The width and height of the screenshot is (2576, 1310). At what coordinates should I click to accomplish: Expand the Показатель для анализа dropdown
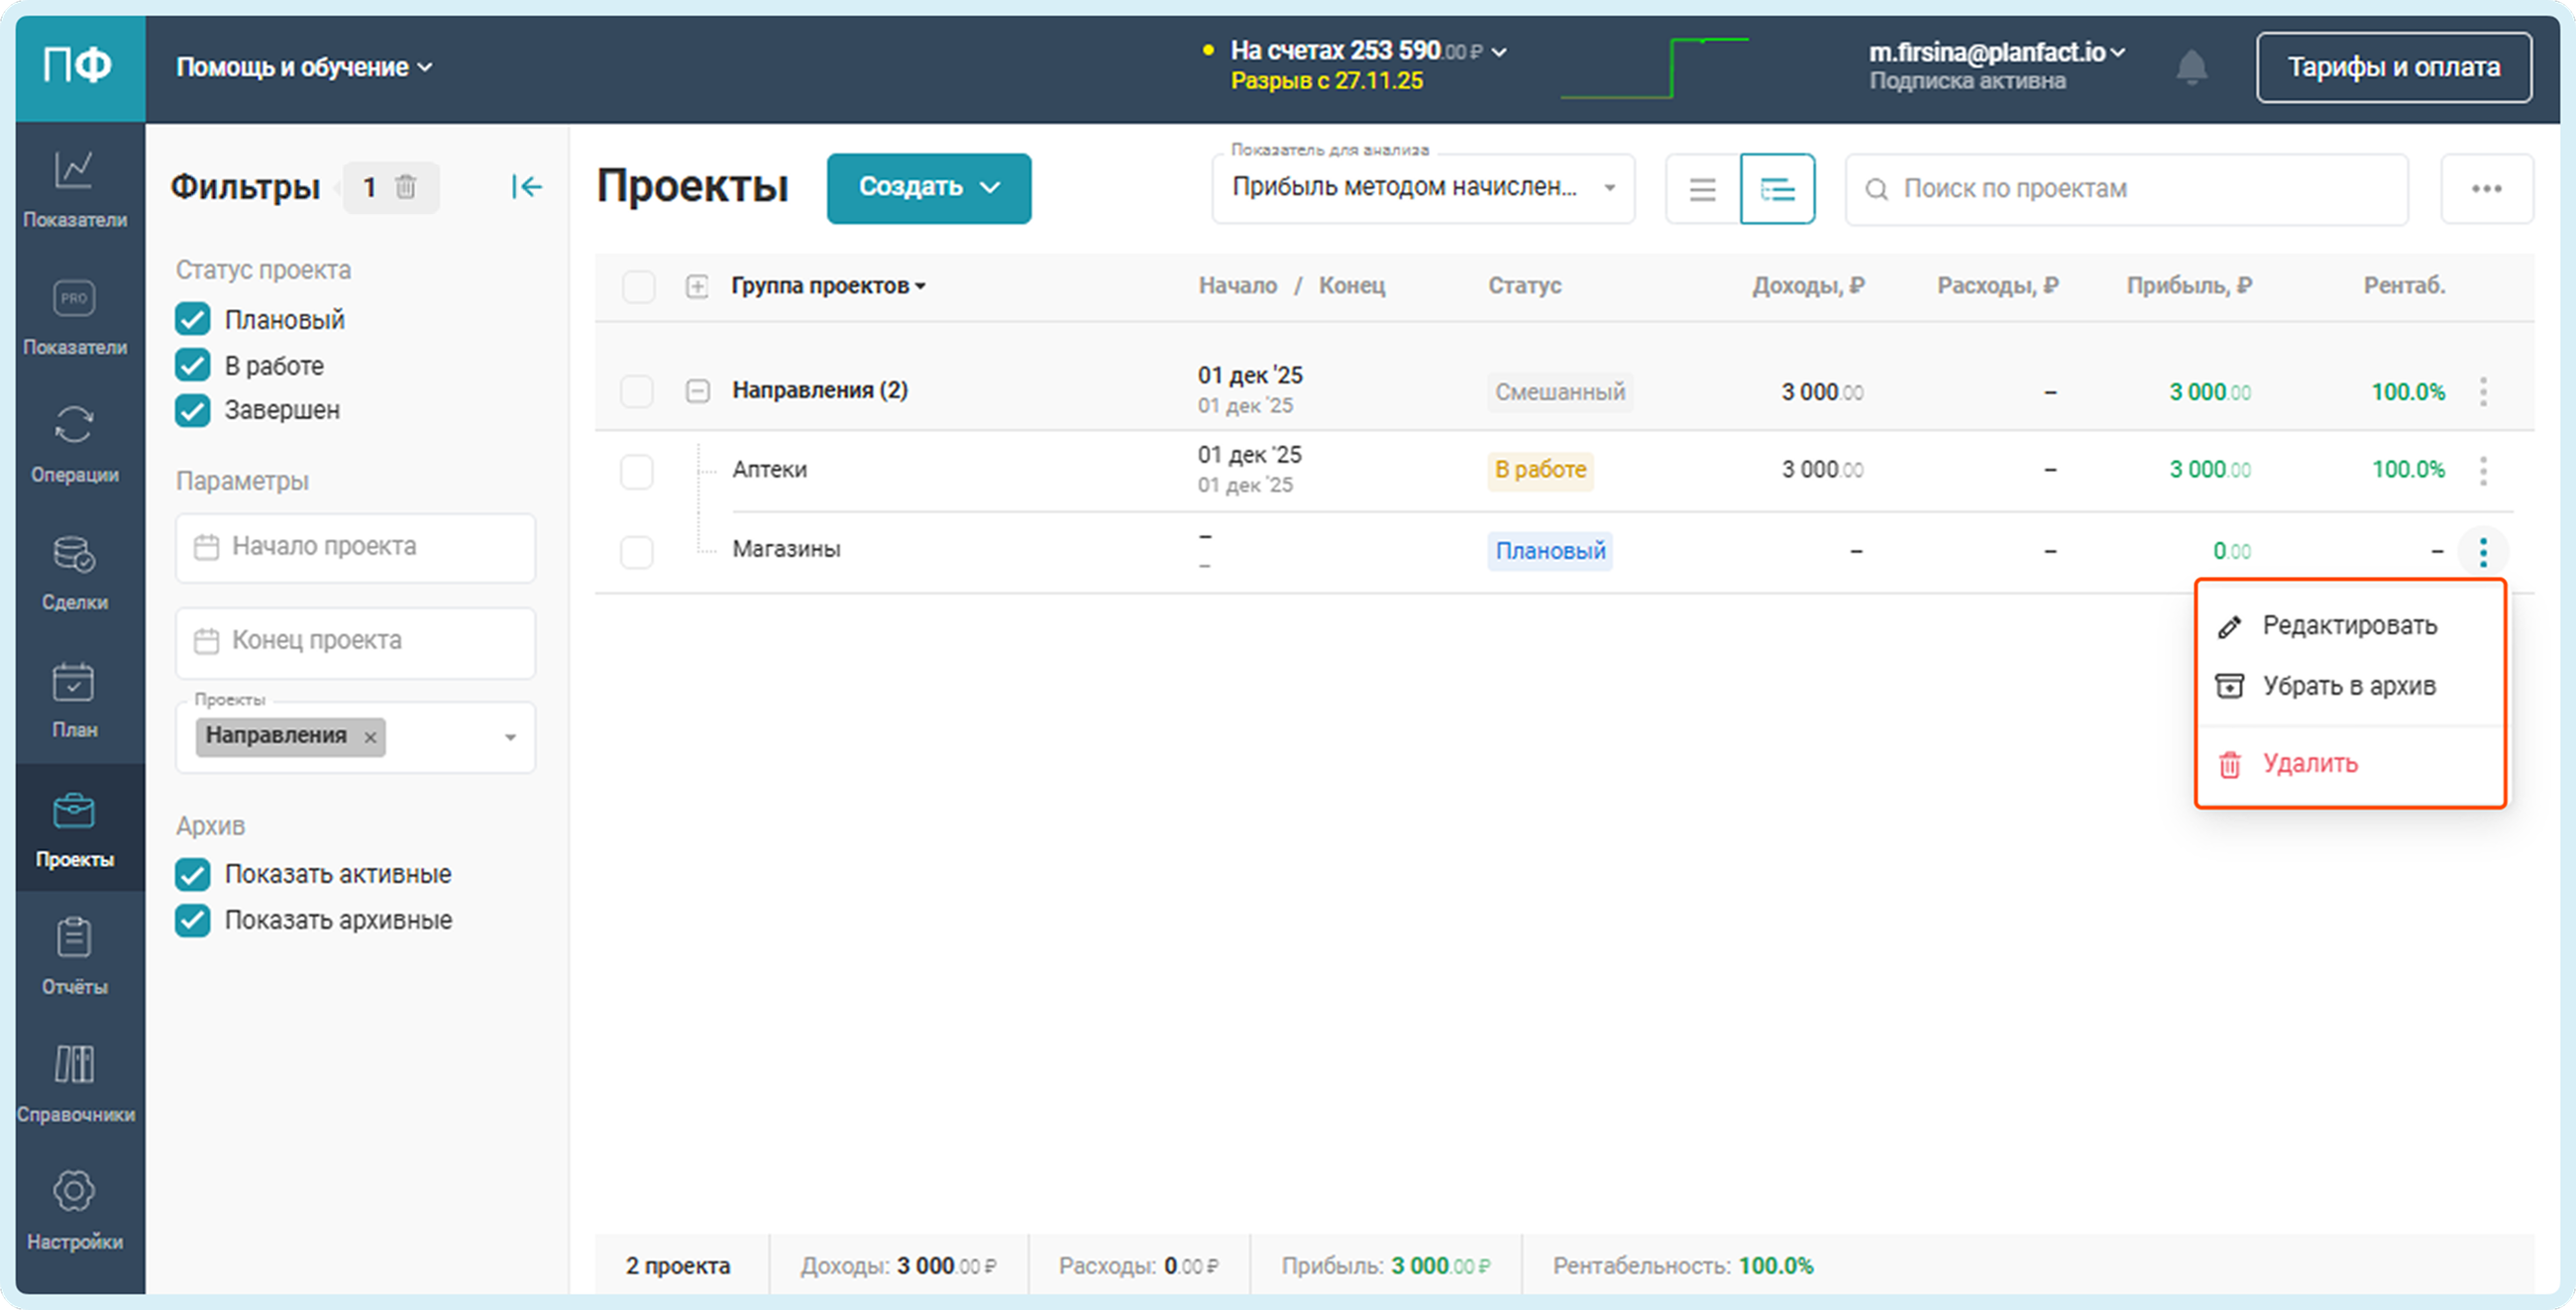[1422, 188]
